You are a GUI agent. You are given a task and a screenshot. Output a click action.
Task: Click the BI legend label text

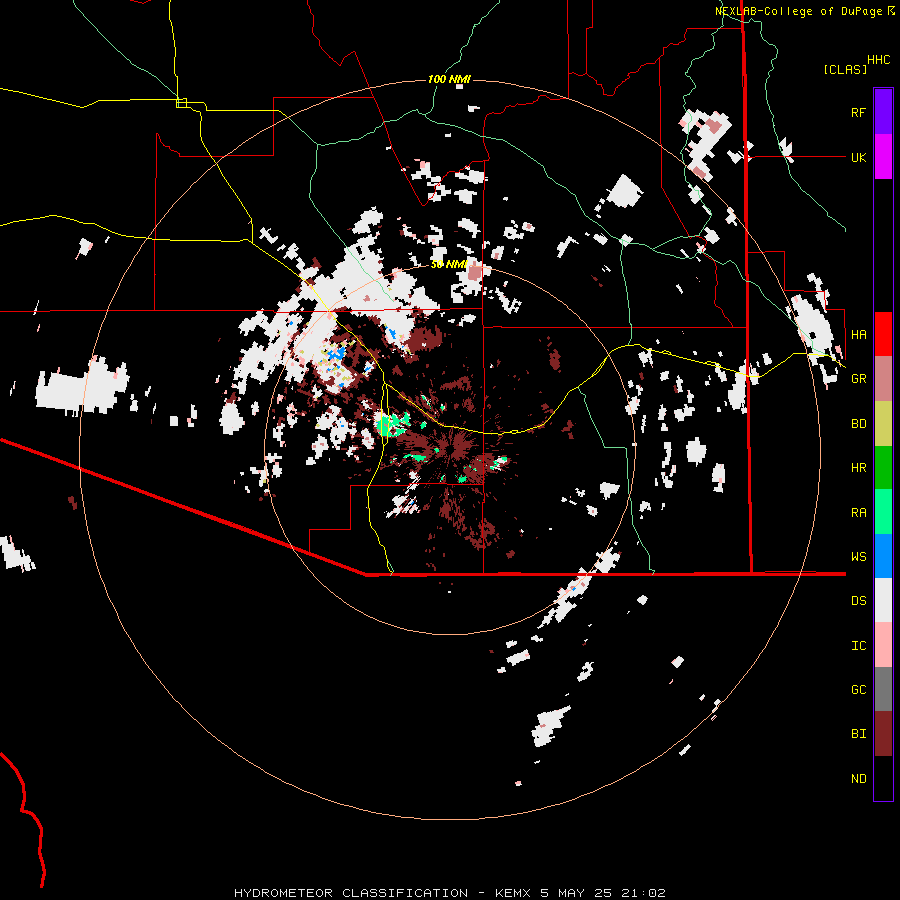(858, 734)
